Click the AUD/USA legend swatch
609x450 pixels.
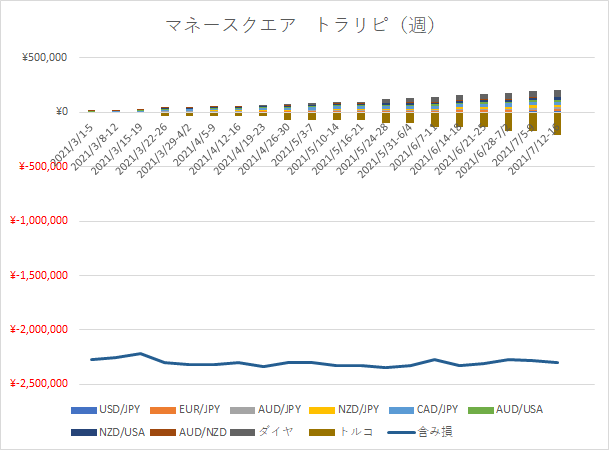[x=481, y=410]
